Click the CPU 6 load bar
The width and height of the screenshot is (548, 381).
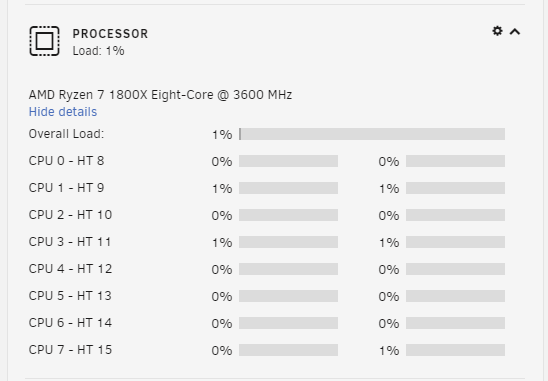[288, 323]
